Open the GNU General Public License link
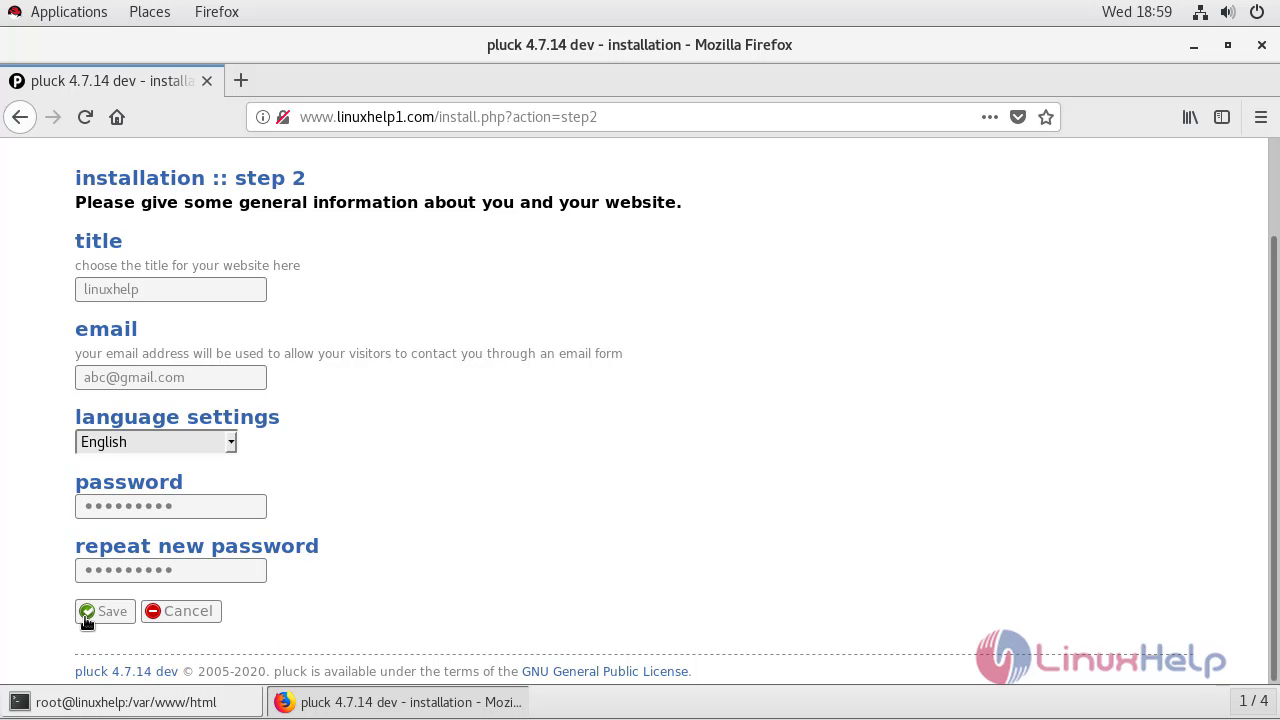 (605, 671)
